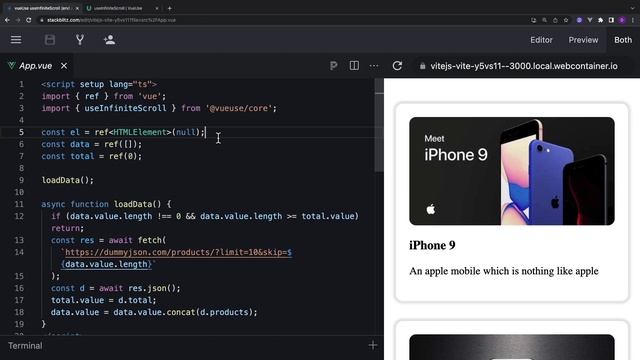Split the editor with the split icon

point(354,66)
